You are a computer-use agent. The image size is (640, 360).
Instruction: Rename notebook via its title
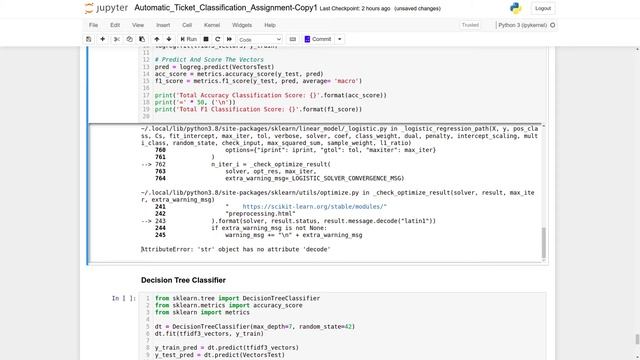(x=225, y=8)
